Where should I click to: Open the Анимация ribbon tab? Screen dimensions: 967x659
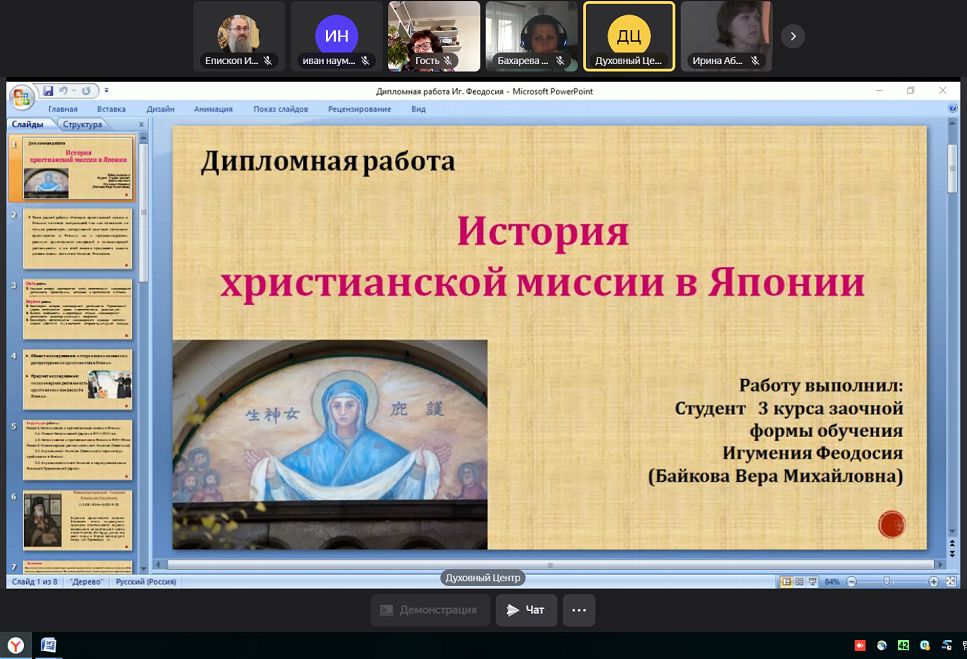coord(213,109)
